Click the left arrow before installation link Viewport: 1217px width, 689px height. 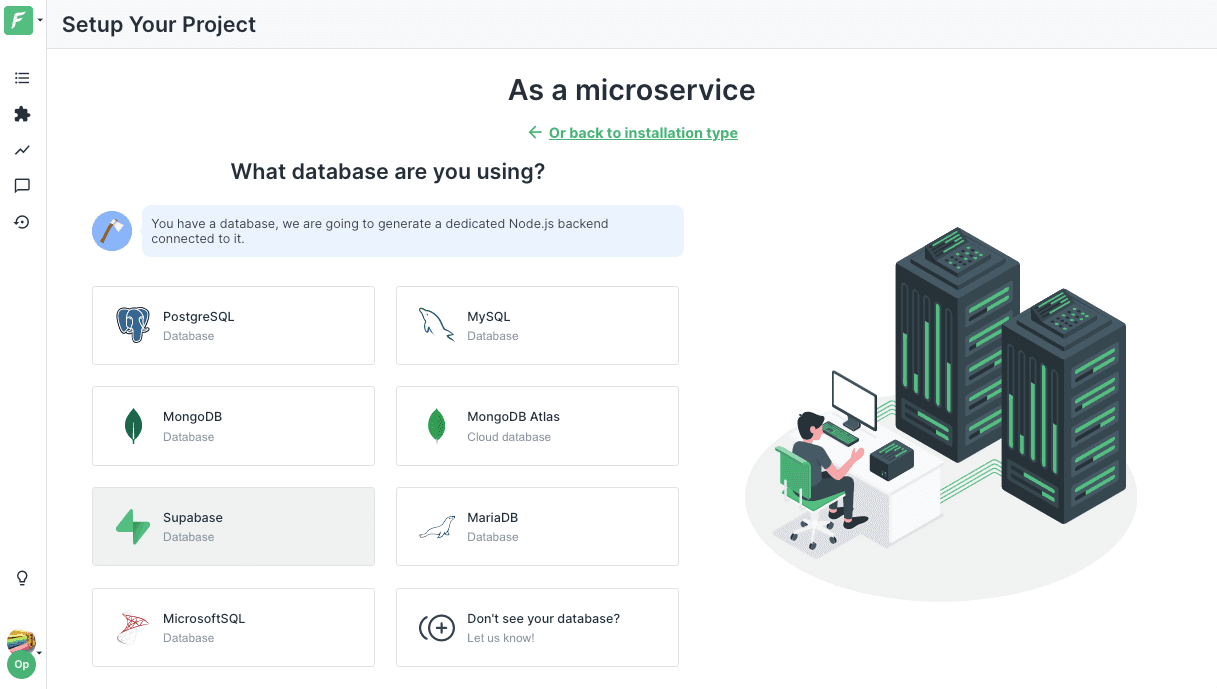click(535, 132)
